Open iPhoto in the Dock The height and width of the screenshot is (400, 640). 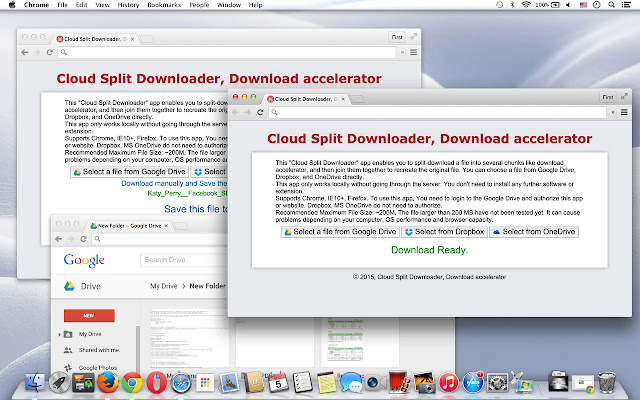(424, 382)
